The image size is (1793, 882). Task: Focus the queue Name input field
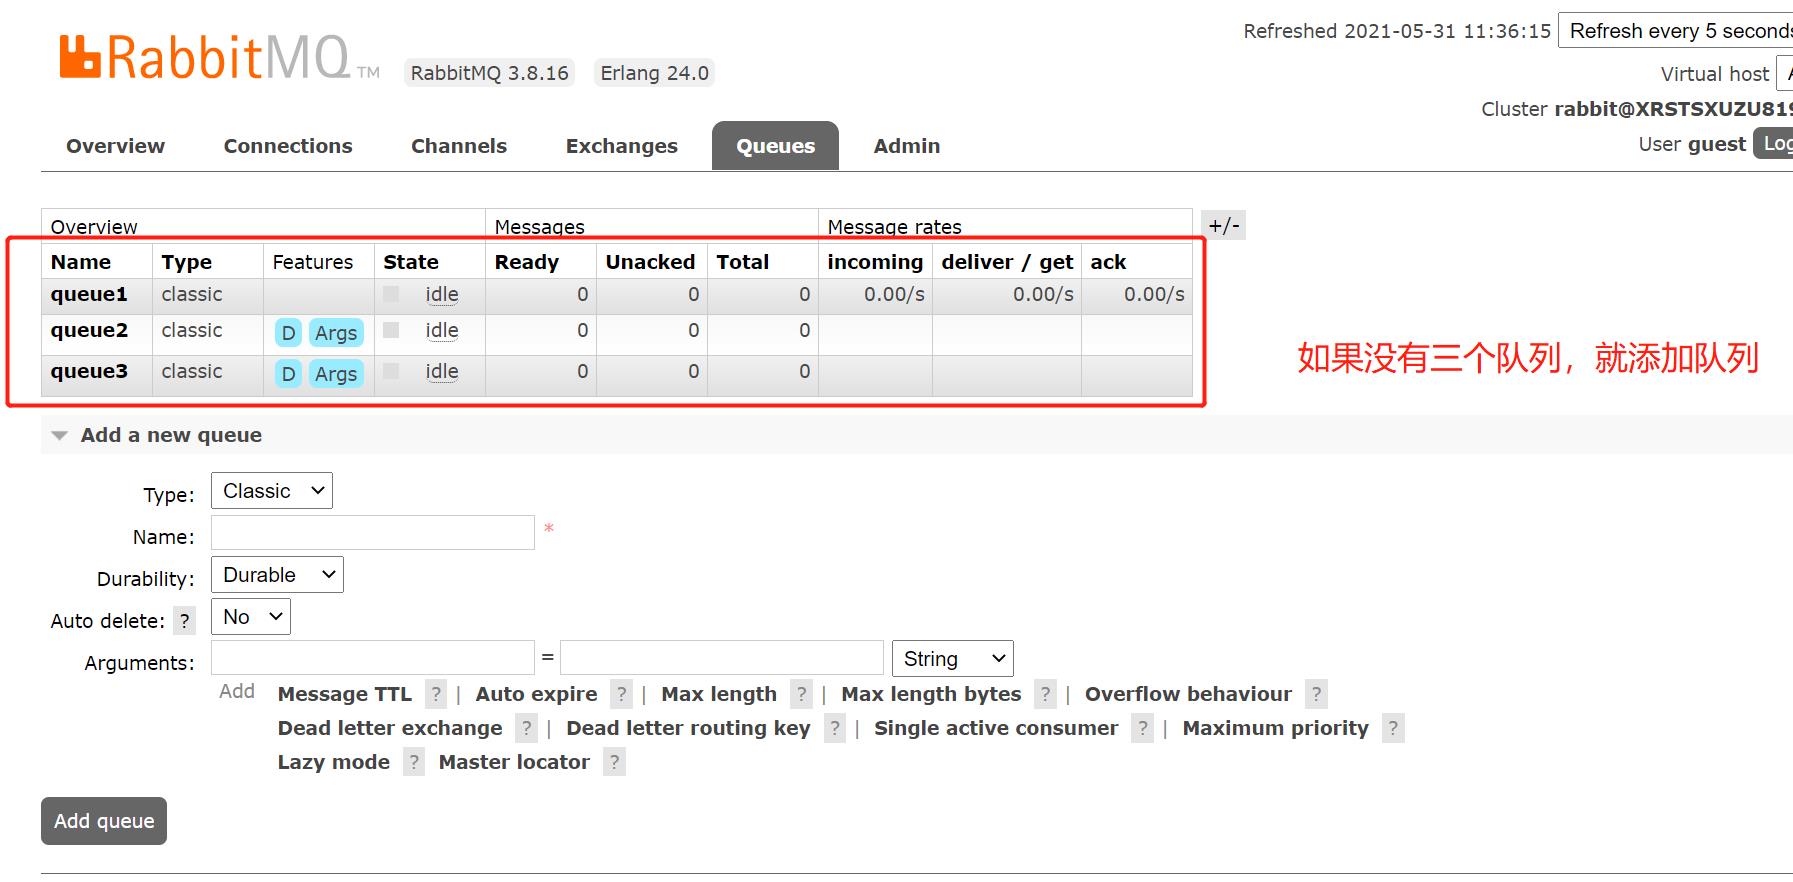pyautogui.click(x=373, y=533)
